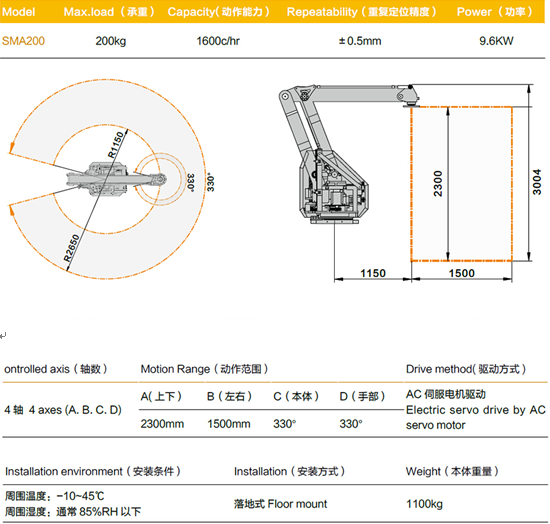
Task: Click the 1500mm B-axis value
Action: [229, 424]
